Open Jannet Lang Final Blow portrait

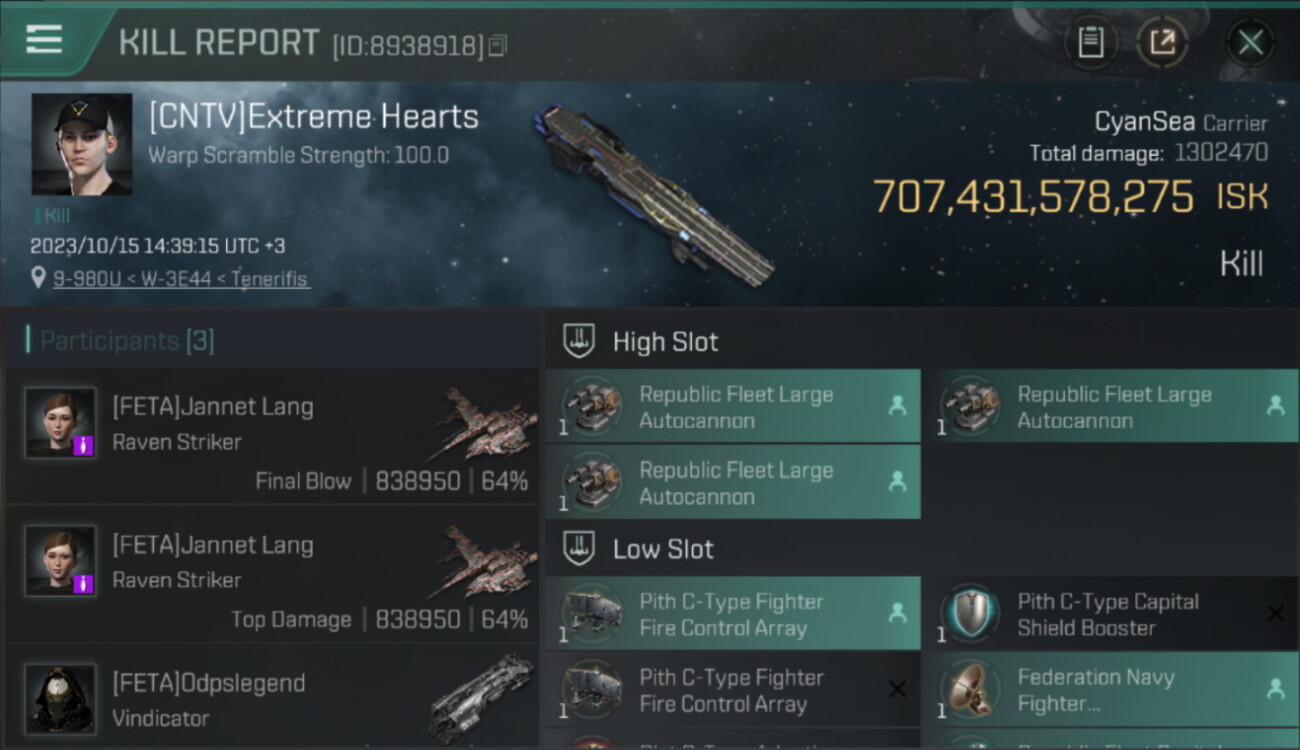(60, 423)
